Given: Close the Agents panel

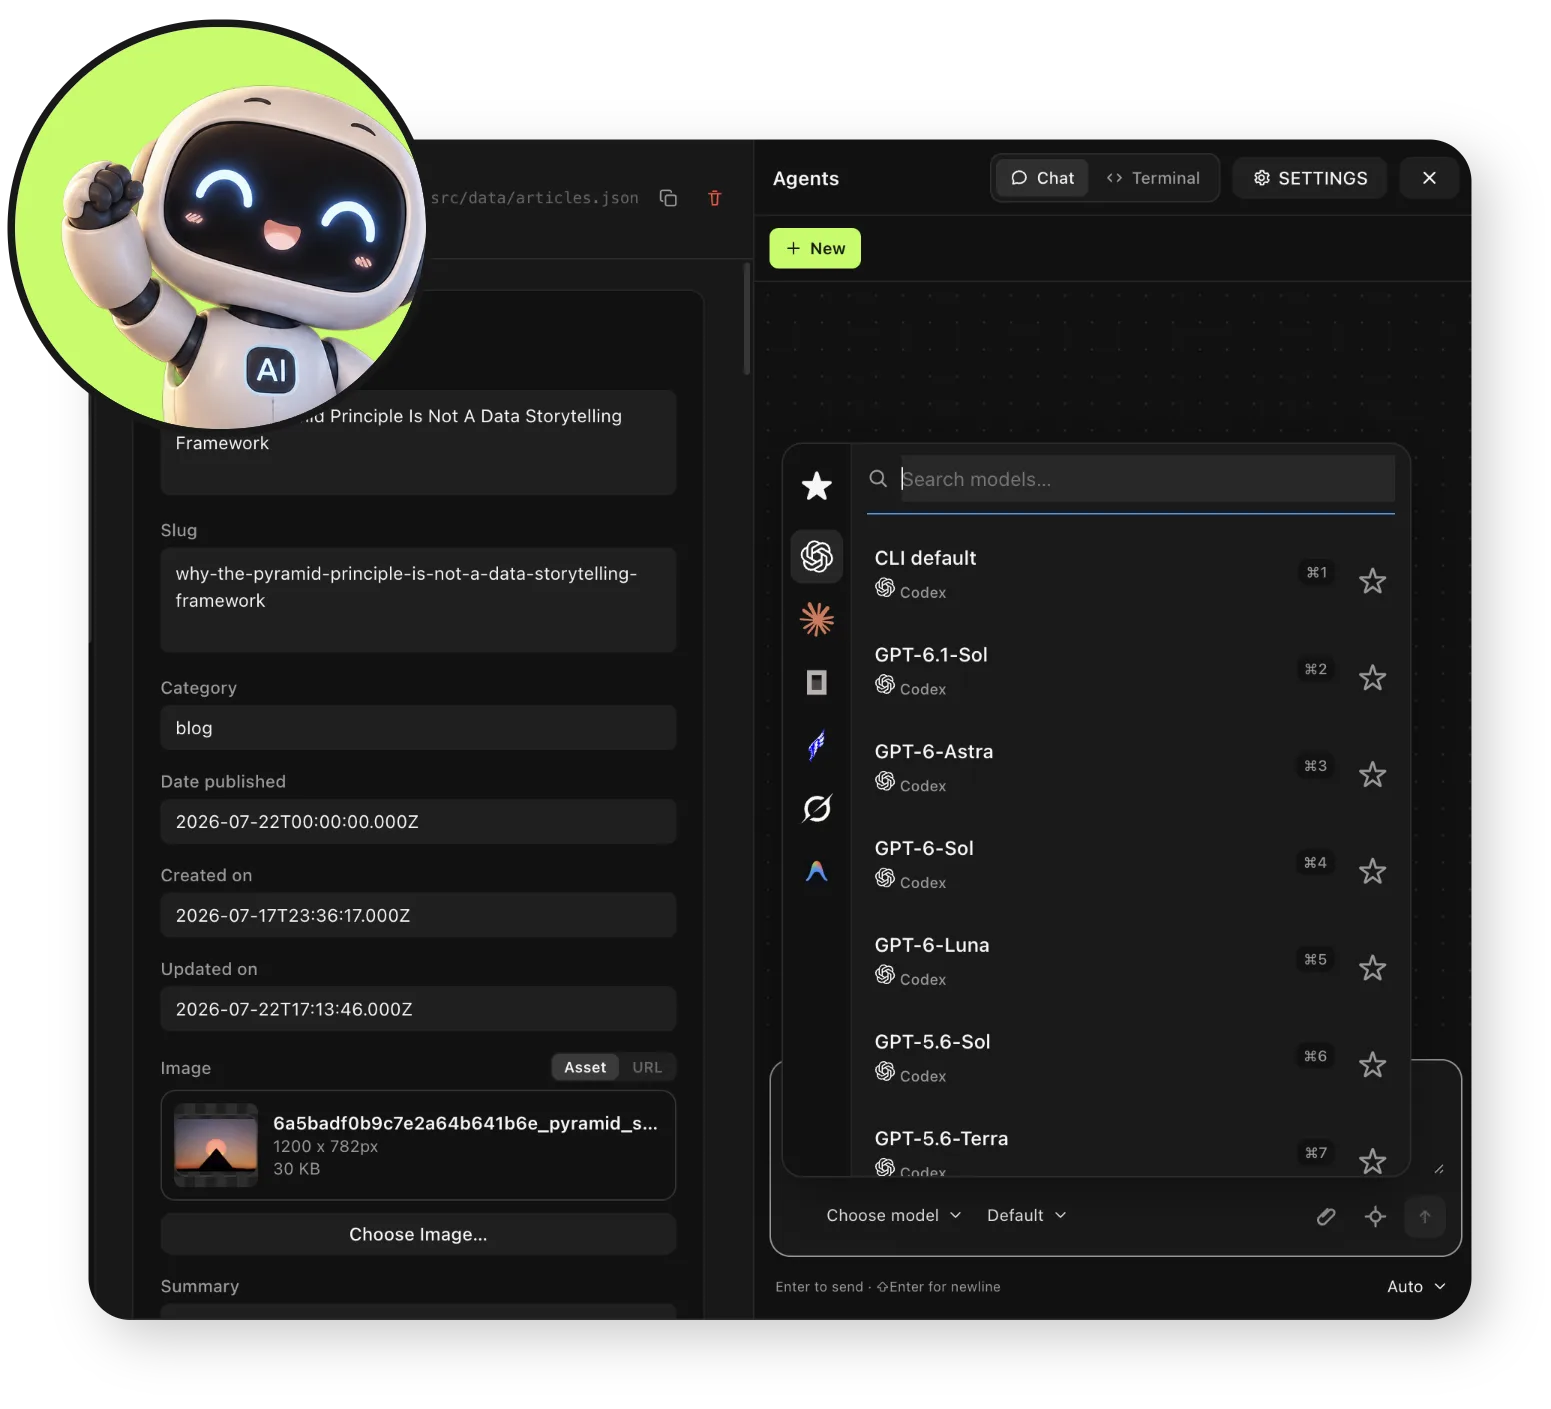Looking at the screenshot, I should [x=1429, y=178].
